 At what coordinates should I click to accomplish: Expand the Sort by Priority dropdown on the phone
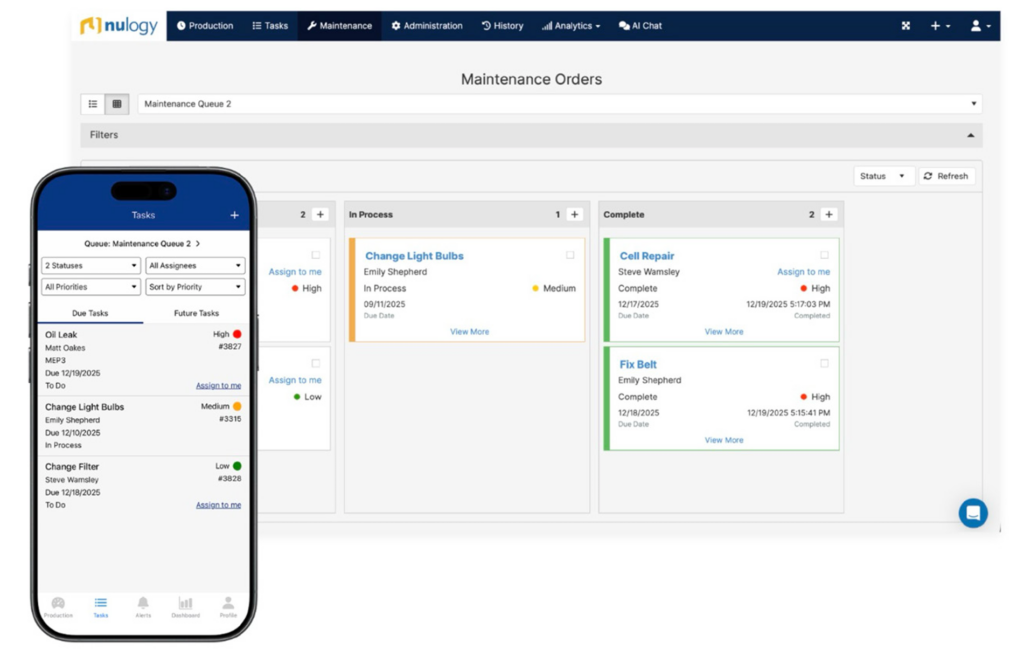194,287
